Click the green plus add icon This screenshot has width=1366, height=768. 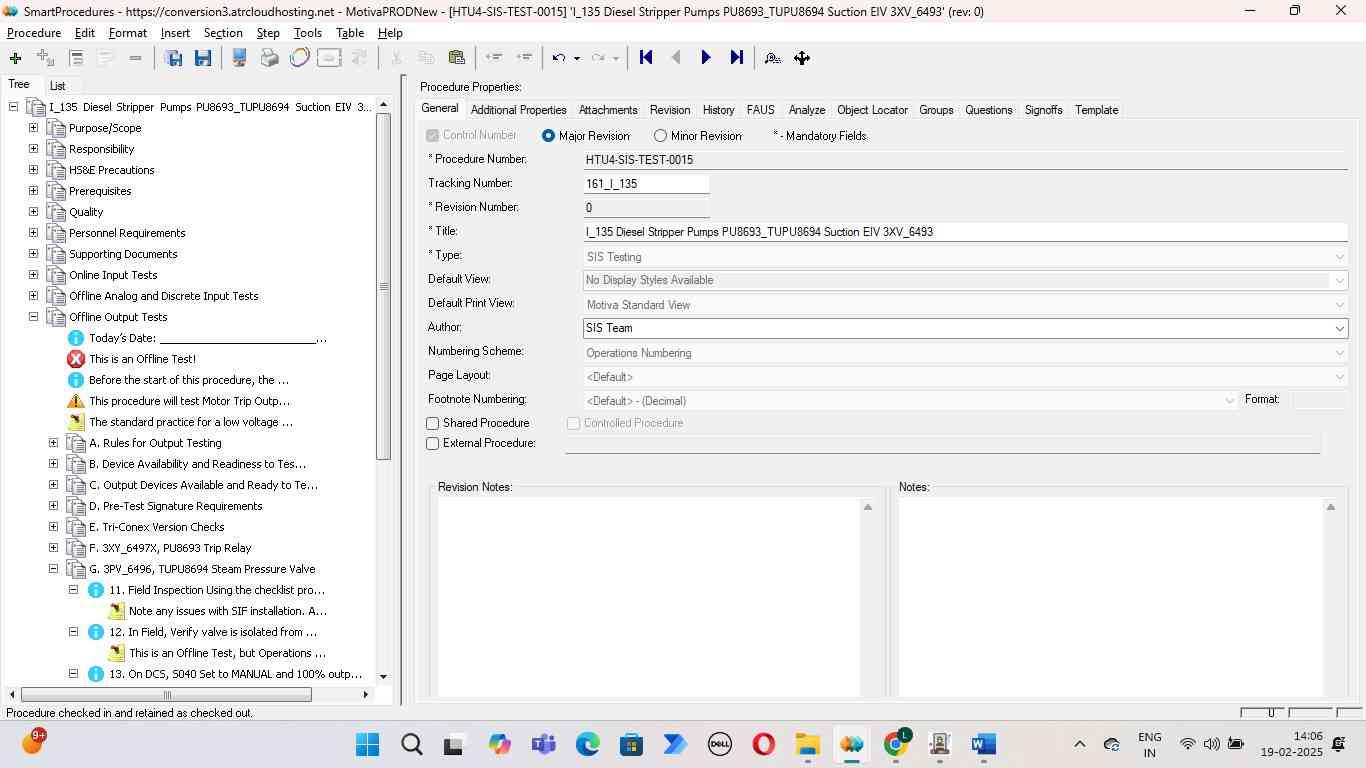coord(15,58)
